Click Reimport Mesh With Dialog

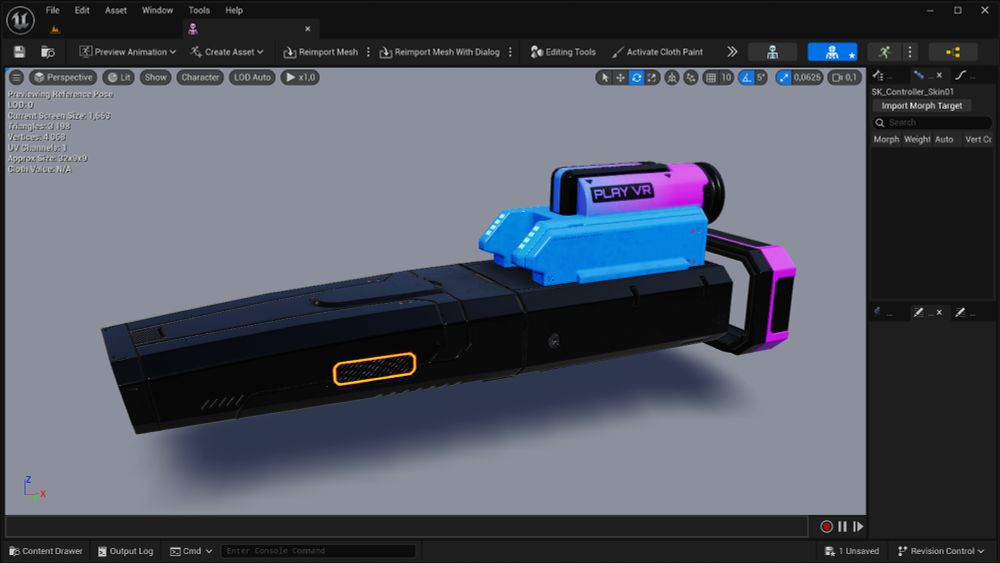[x=439, y=52]
